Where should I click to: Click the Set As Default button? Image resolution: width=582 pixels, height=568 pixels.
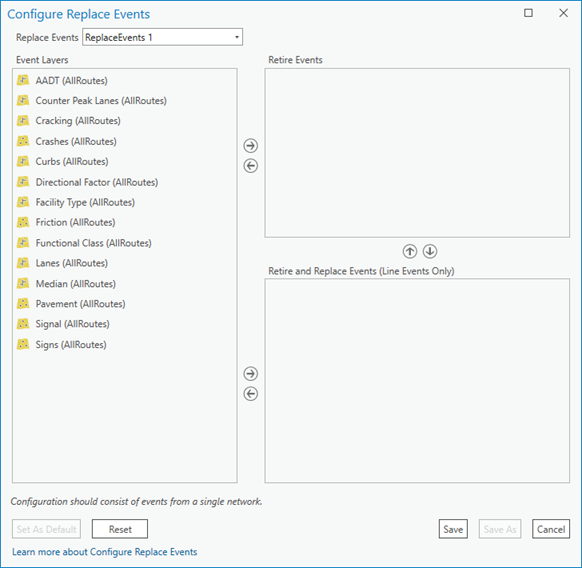pyautogui.click(x=46, y=529)
